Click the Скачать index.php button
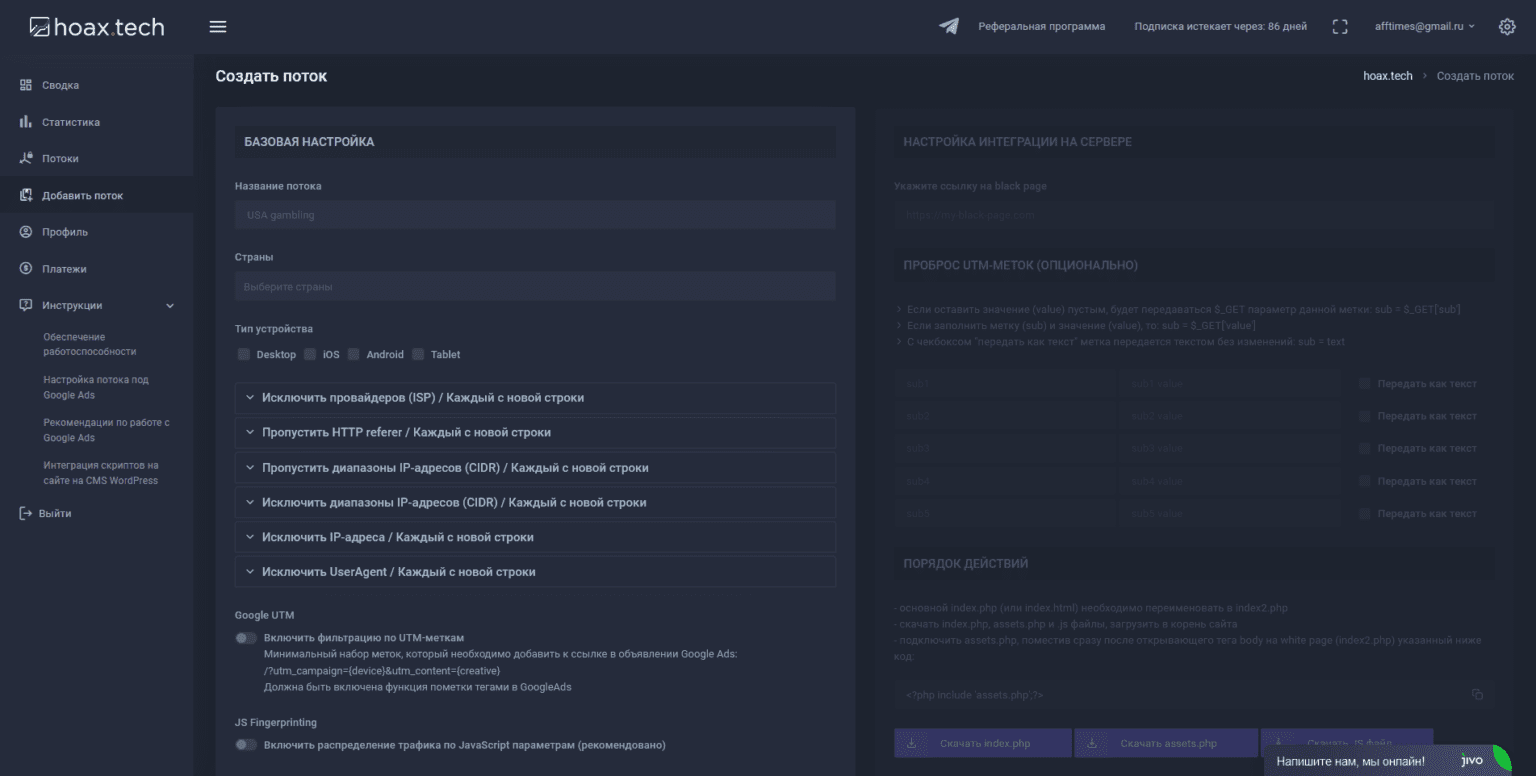1536x776 pixels. (982, 743)
